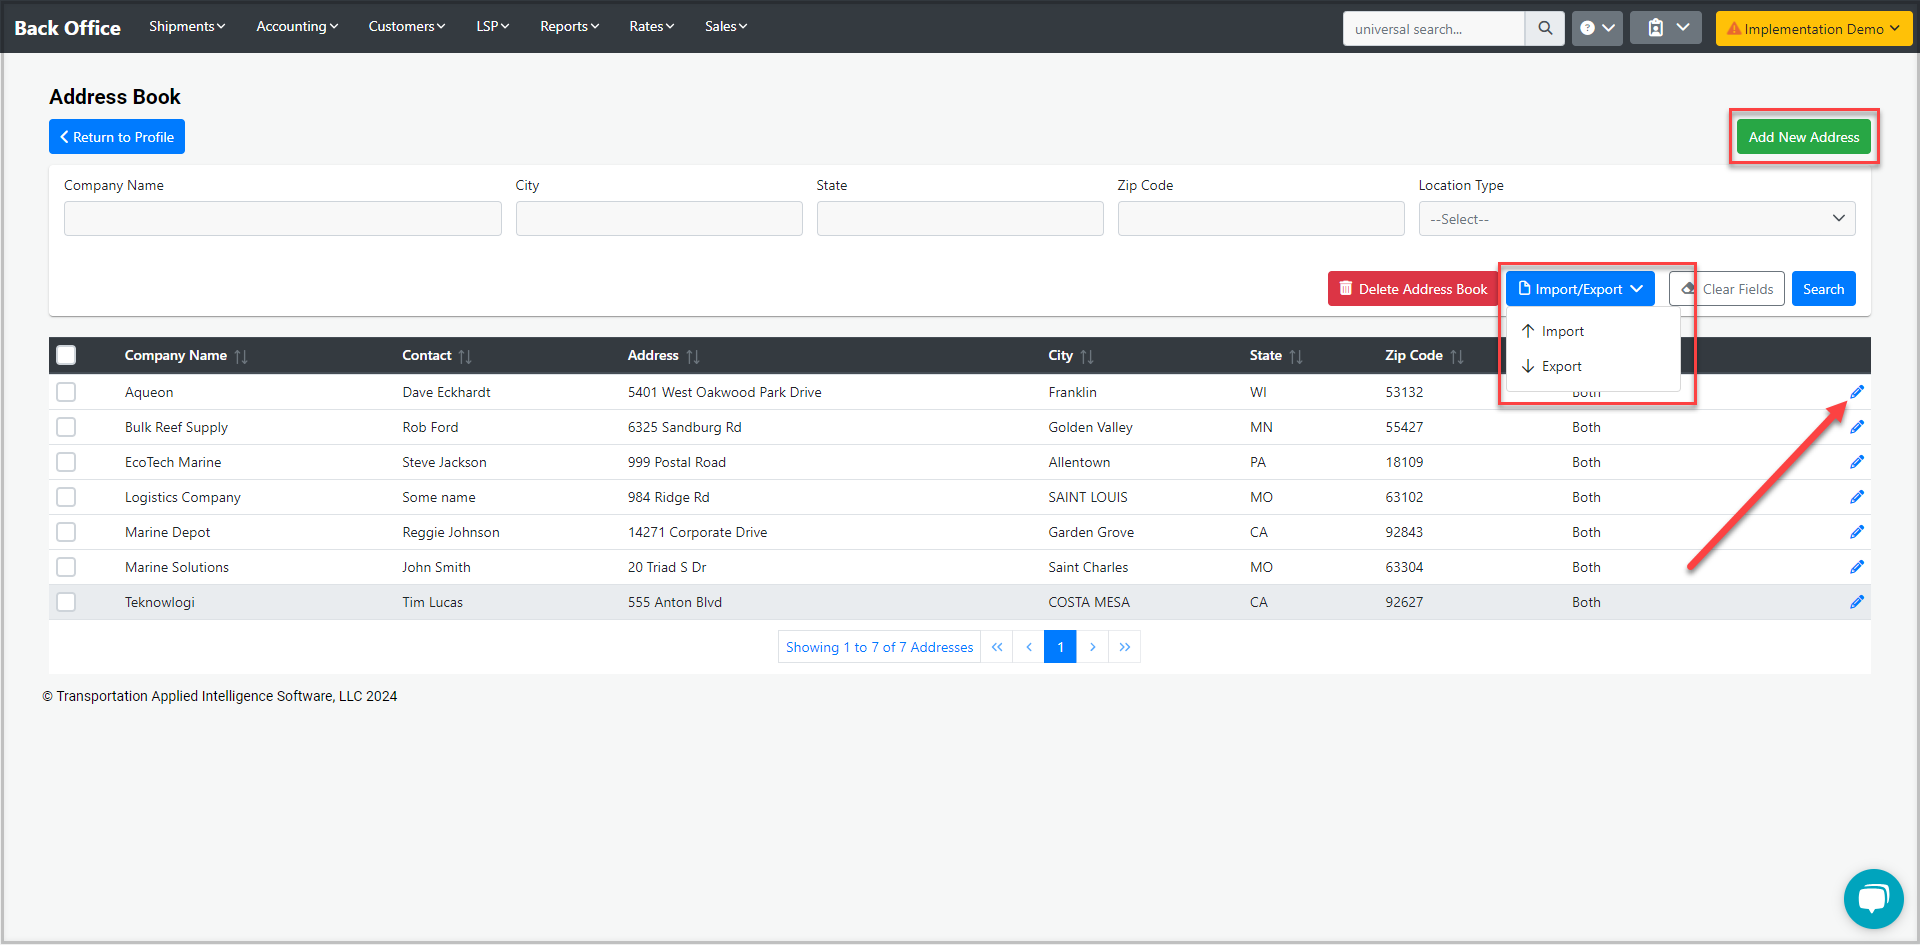The image size is (1920, 945).
Task: Edit the Aqueon address pencil icon
Action: [x=1857, y=392]
